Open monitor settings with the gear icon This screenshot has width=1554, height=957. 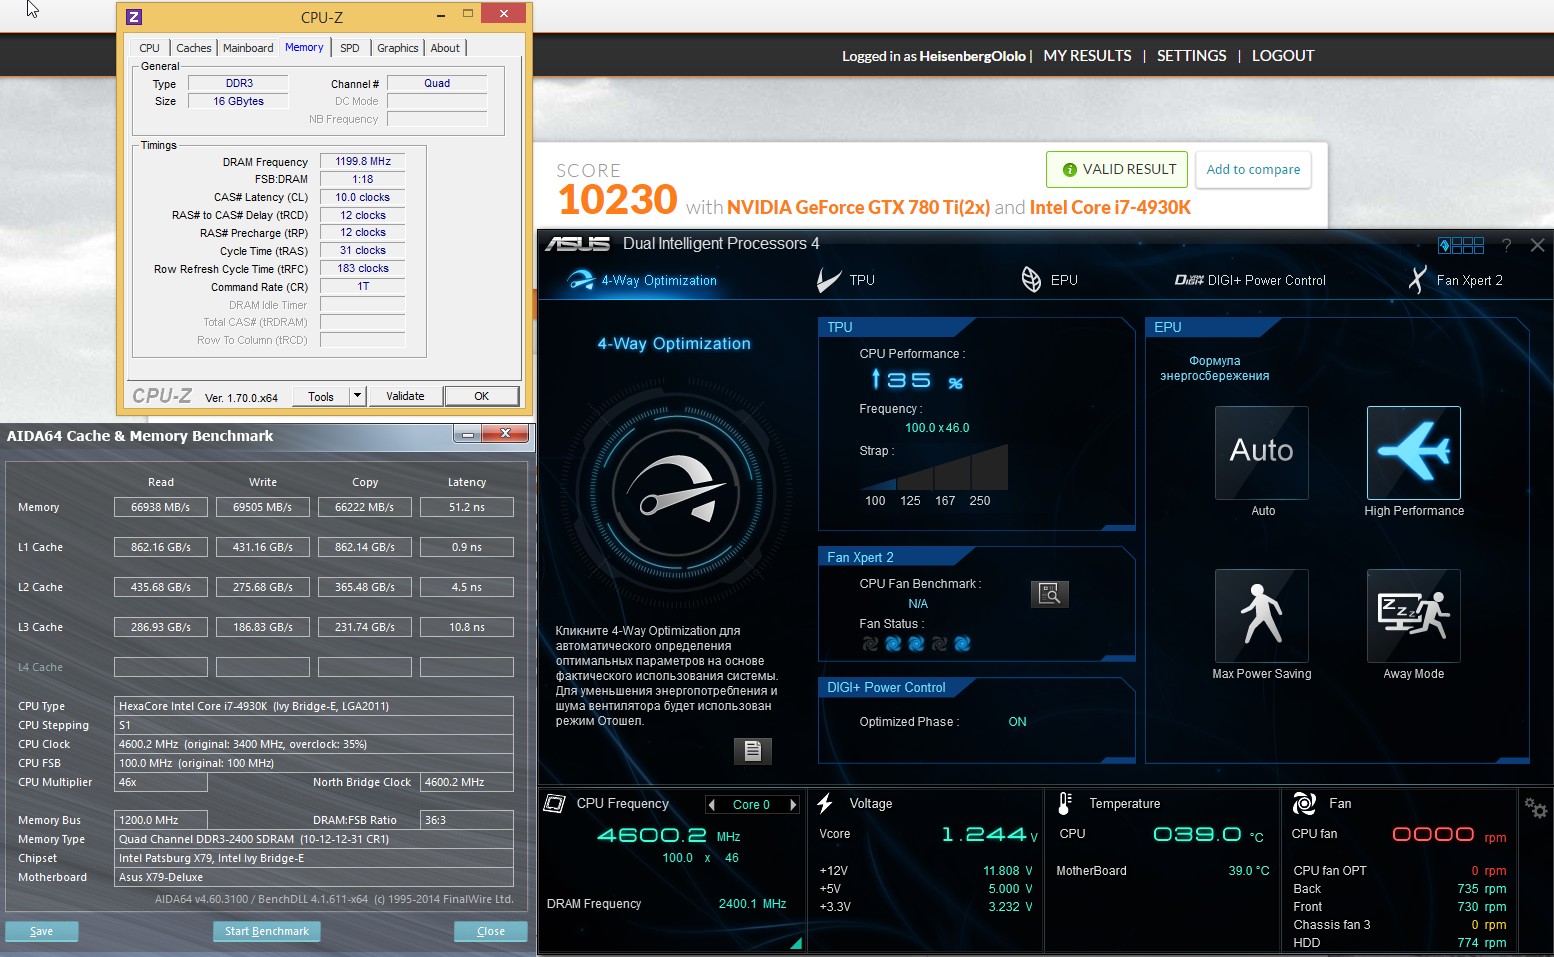[x=1536, y=808]
